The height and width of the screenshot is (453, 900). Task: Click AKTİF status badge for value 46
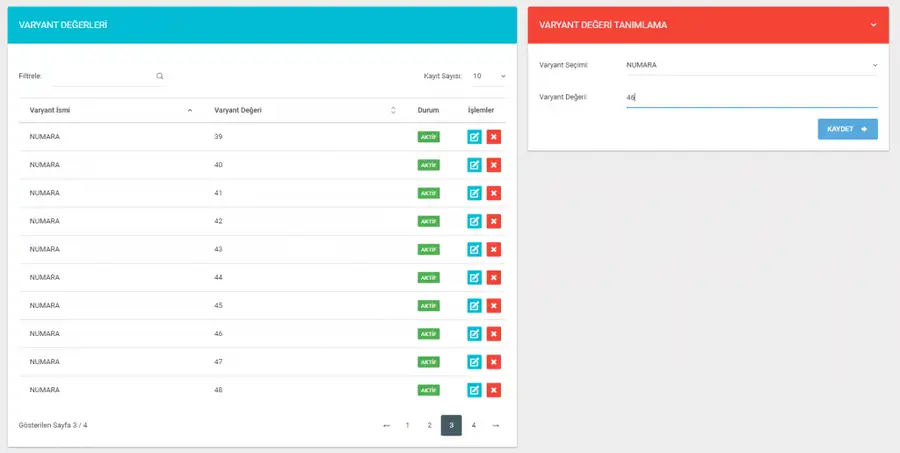coord(428,334)
